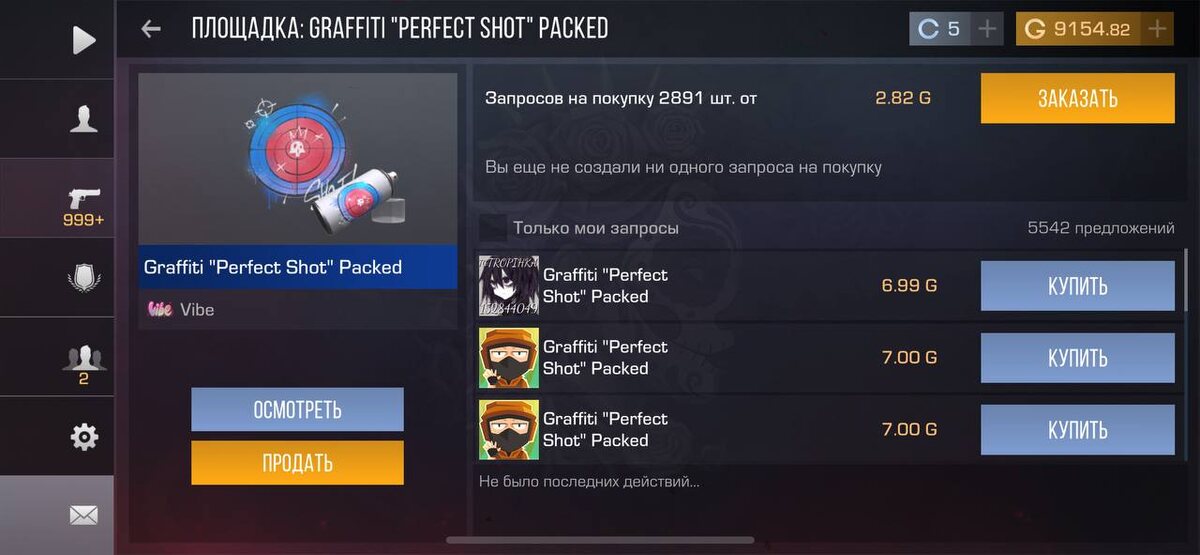Go back using the left arrow
Screen dimensions: 1200x555
coord(151,29)
